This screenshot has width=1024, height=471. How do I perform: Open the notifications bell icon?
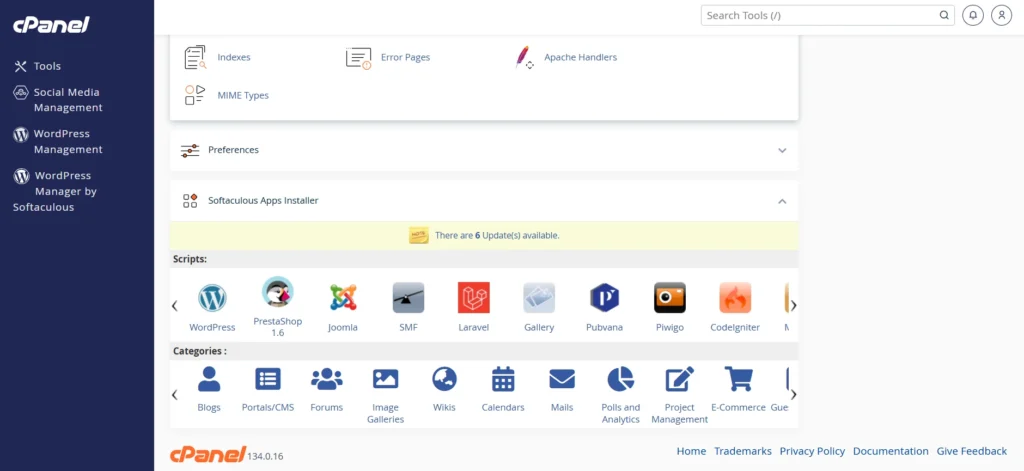click(x=973, y=15)
